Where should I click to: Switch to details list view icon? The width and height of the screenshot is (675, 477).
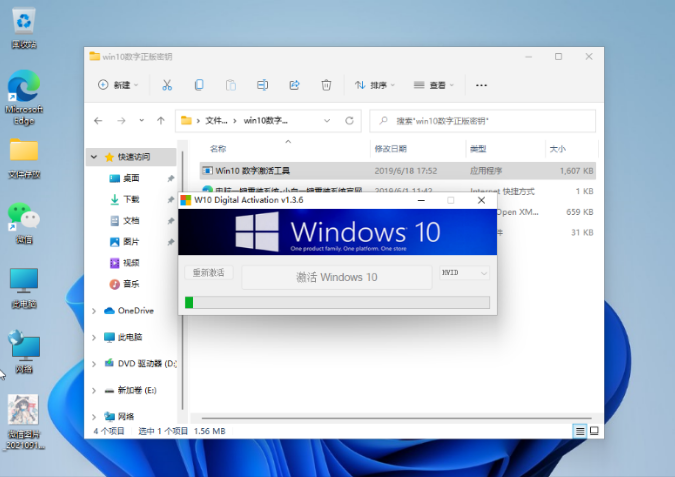tap(580, 430)
